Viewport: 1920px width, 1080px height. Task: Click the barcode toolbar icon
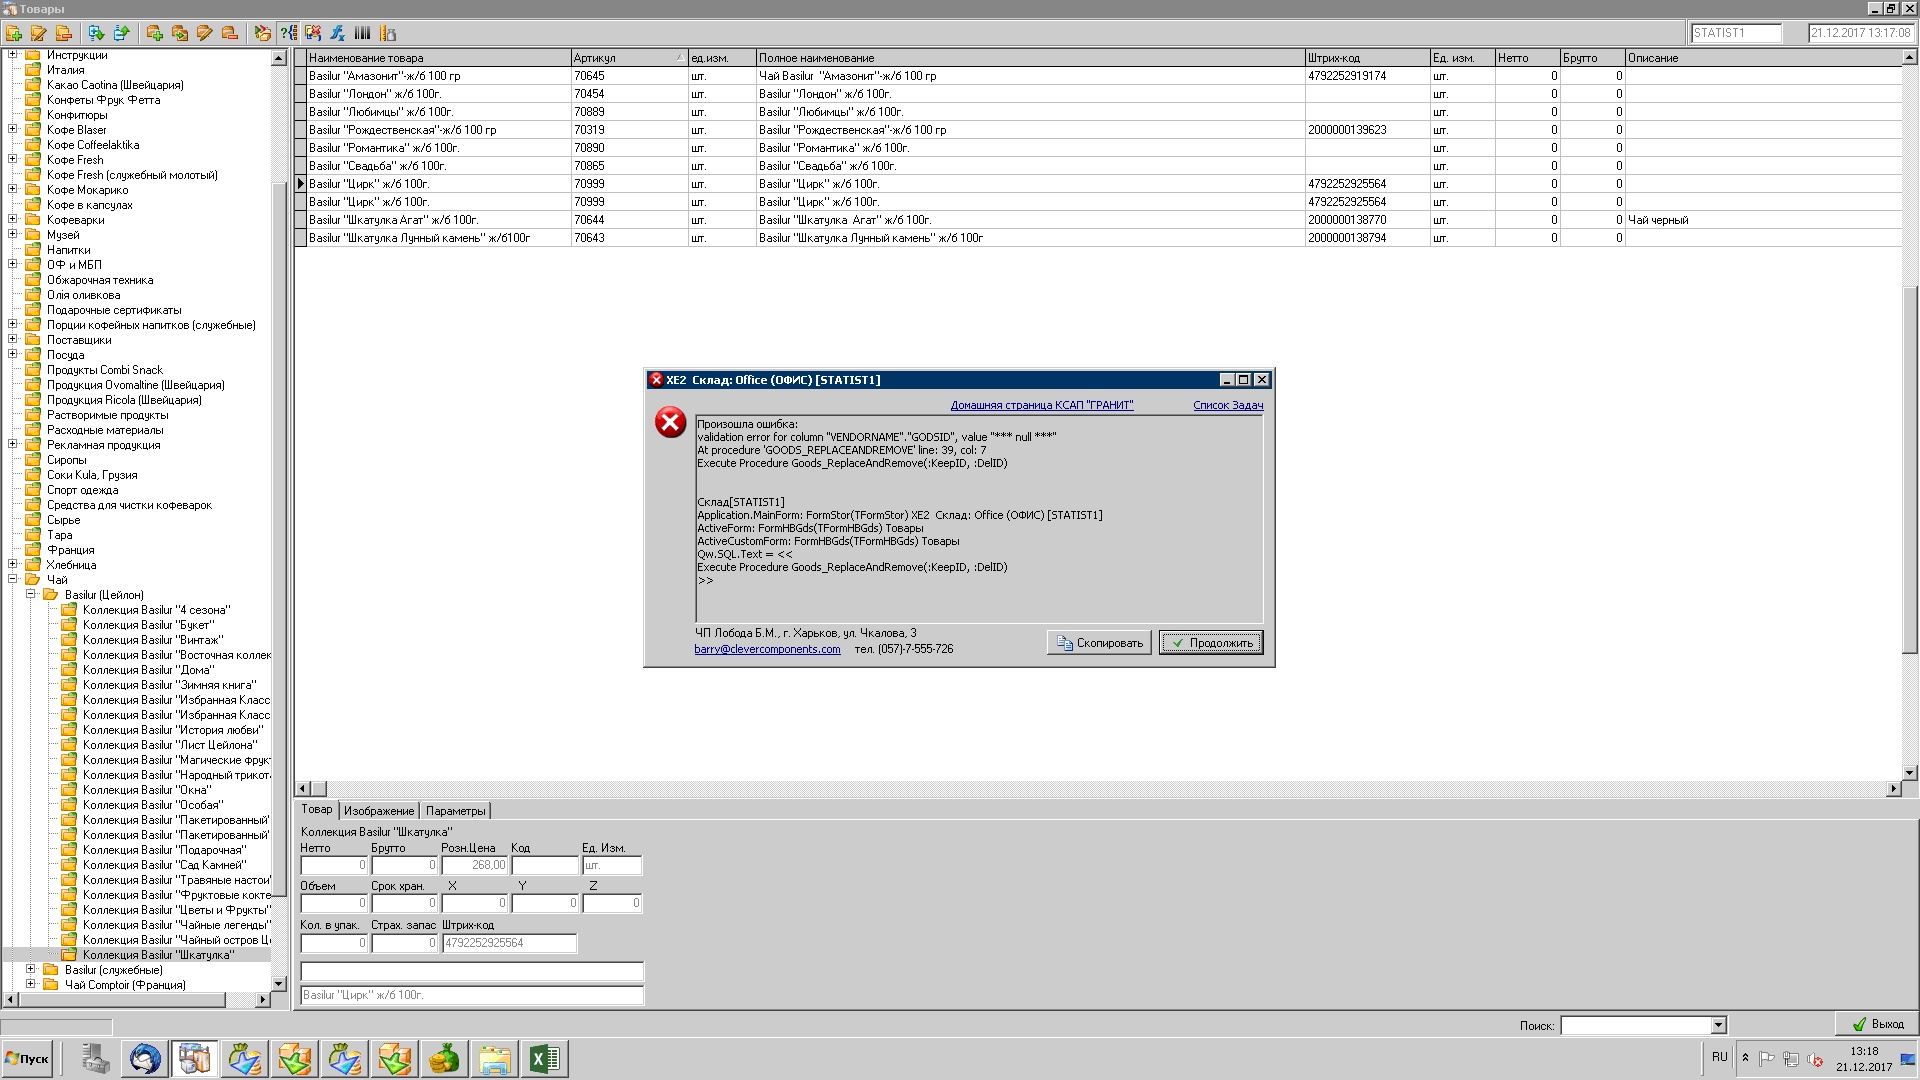tap(363, 33)
